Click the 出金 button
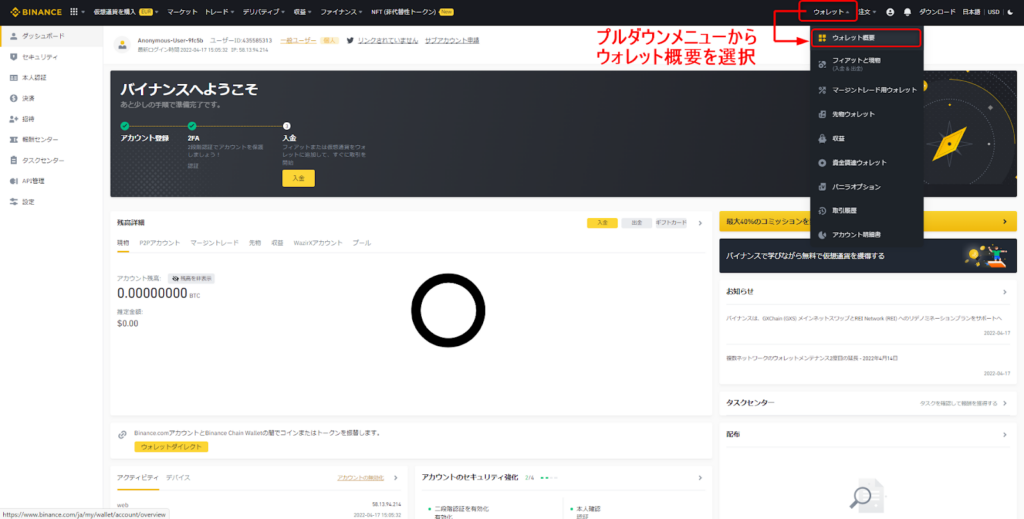Viewport: 1024px width, 519px height. click(636, 223)
